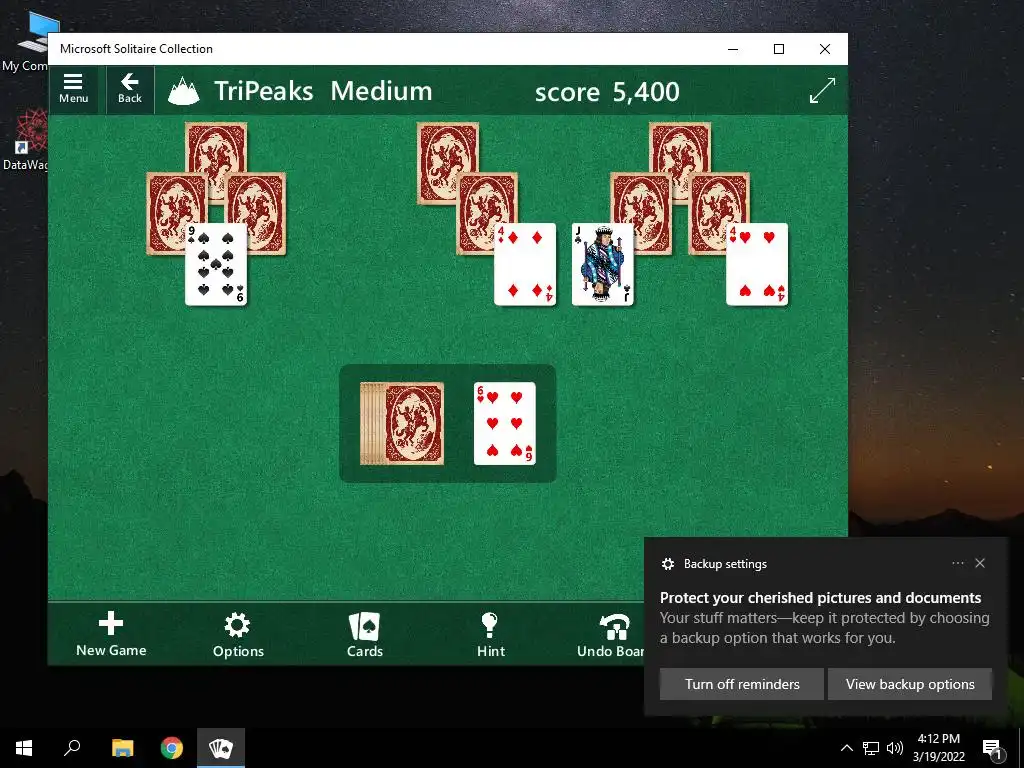Image resolution: width=1024 pixels, height=768 pixels.
Task: Select Solitaire Collection taskbar icon
Action: [221, 748]
